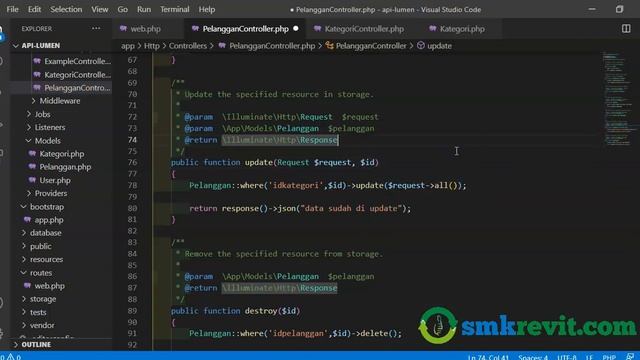Expand the Listeners folder

click(50, 127)
